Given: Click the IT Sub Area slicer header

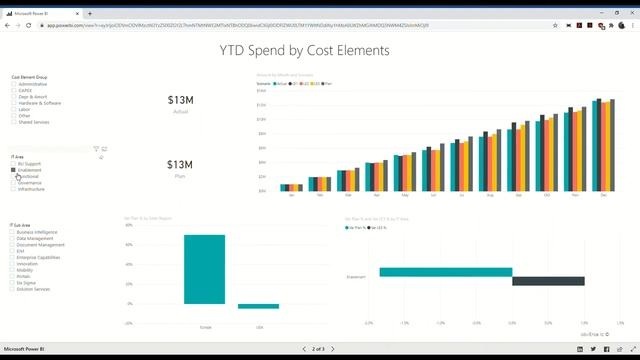Looking at the screenshot, I should click(20, 225).
